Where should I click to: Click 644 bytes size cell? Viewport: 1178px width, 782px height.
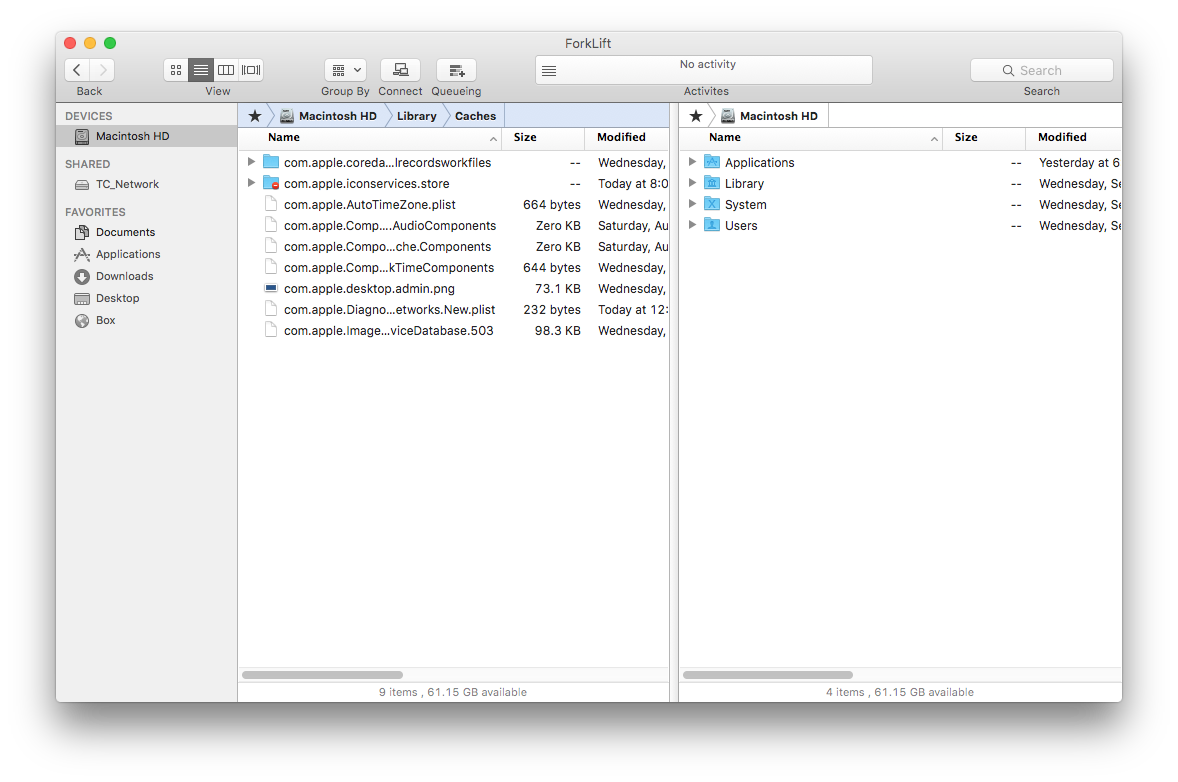[552, 267]
